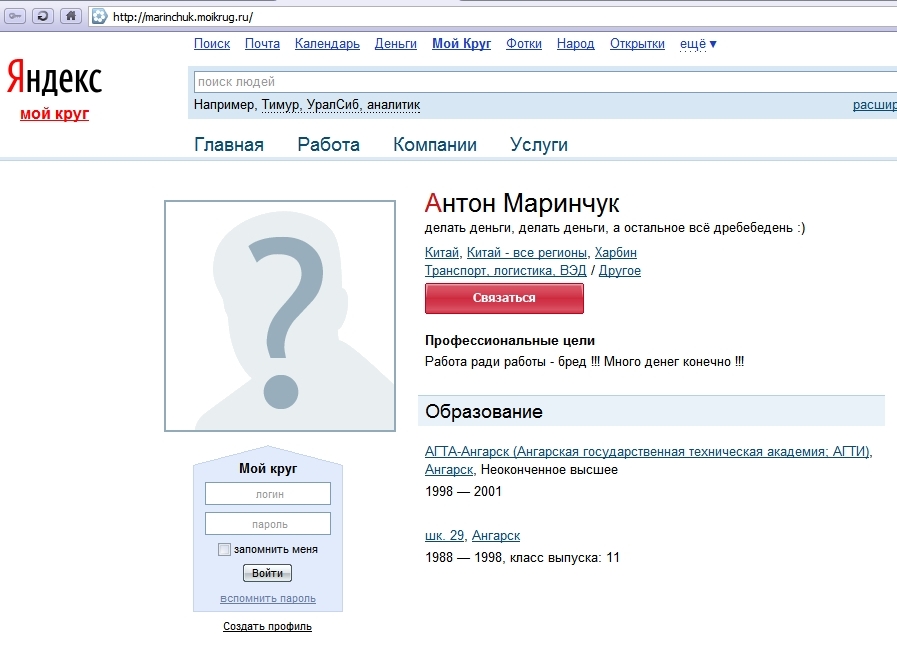The image size is (897, 649).
Task: Click the Войти login button
Action: point(267,573)
